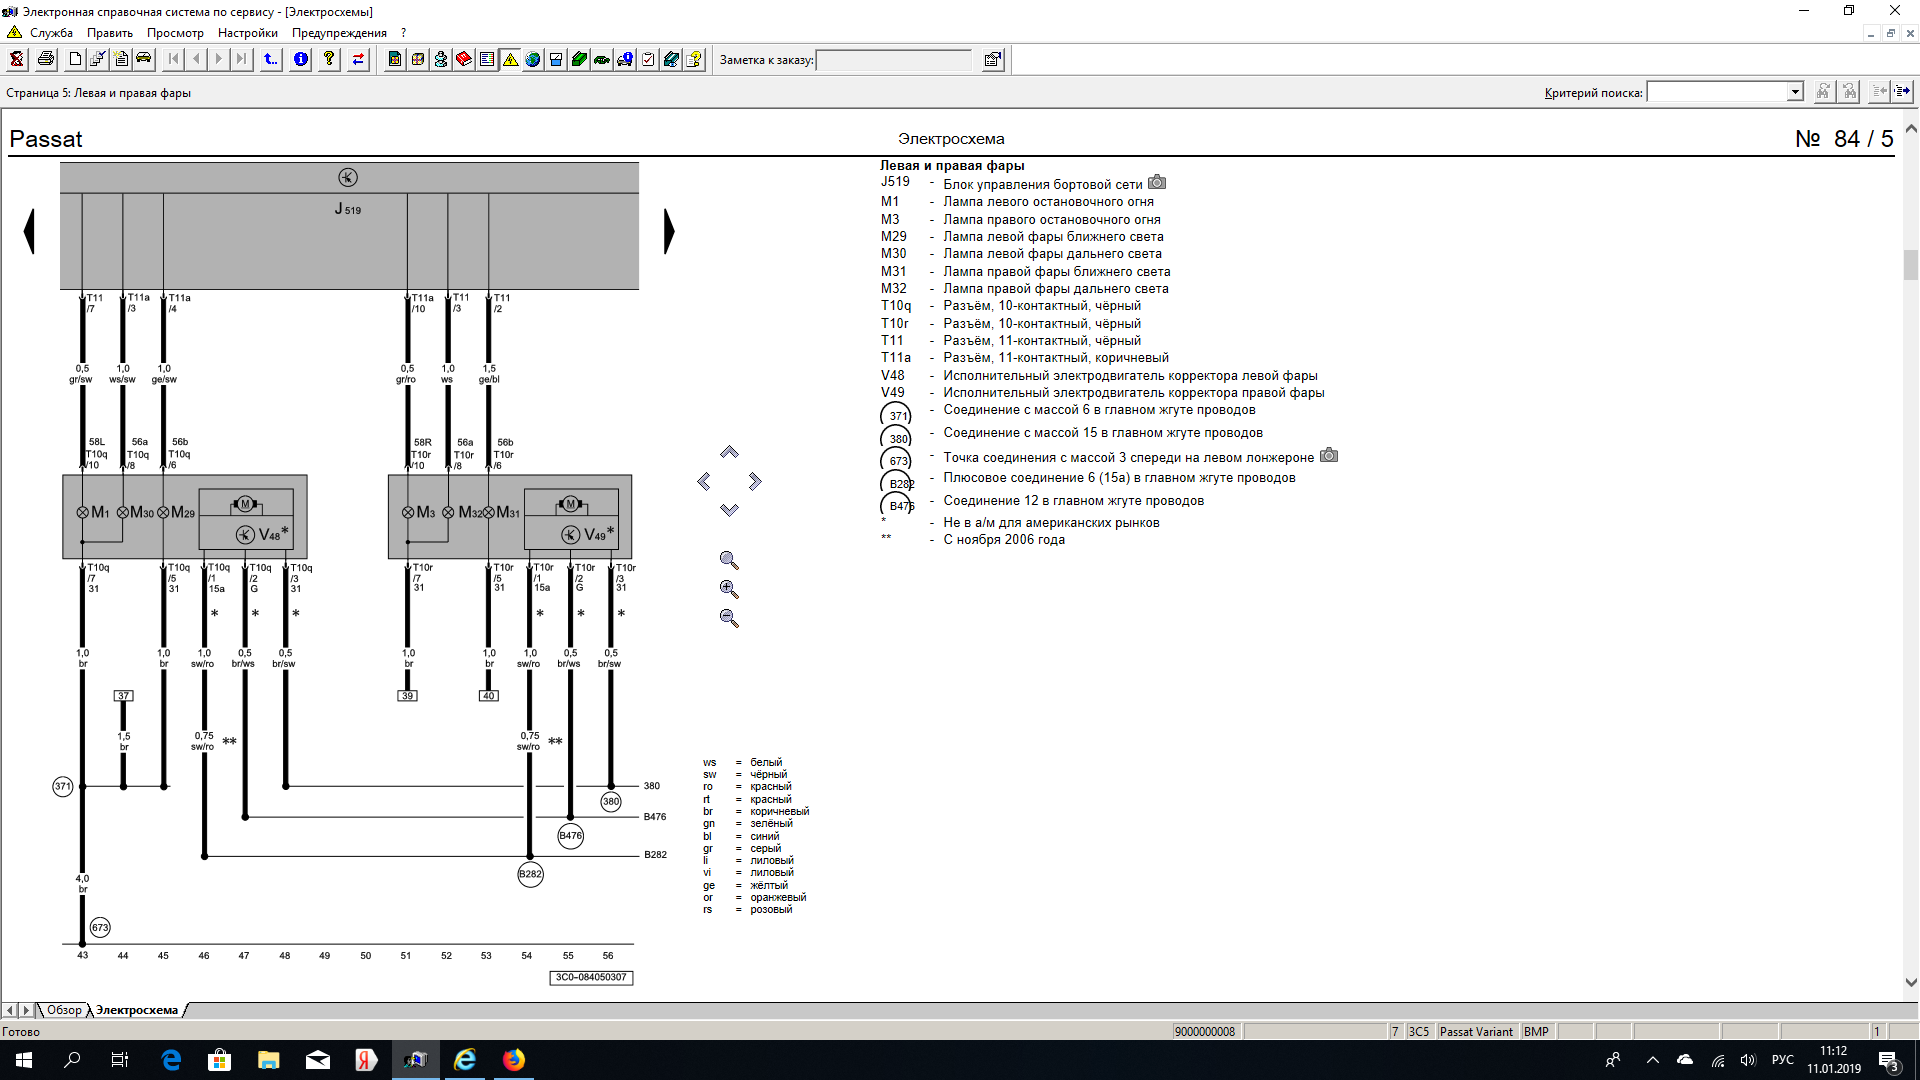Switch to the Обзор tab
The width and height of the screenshot is (1920, 1080).
click(x=64, y=1010)
